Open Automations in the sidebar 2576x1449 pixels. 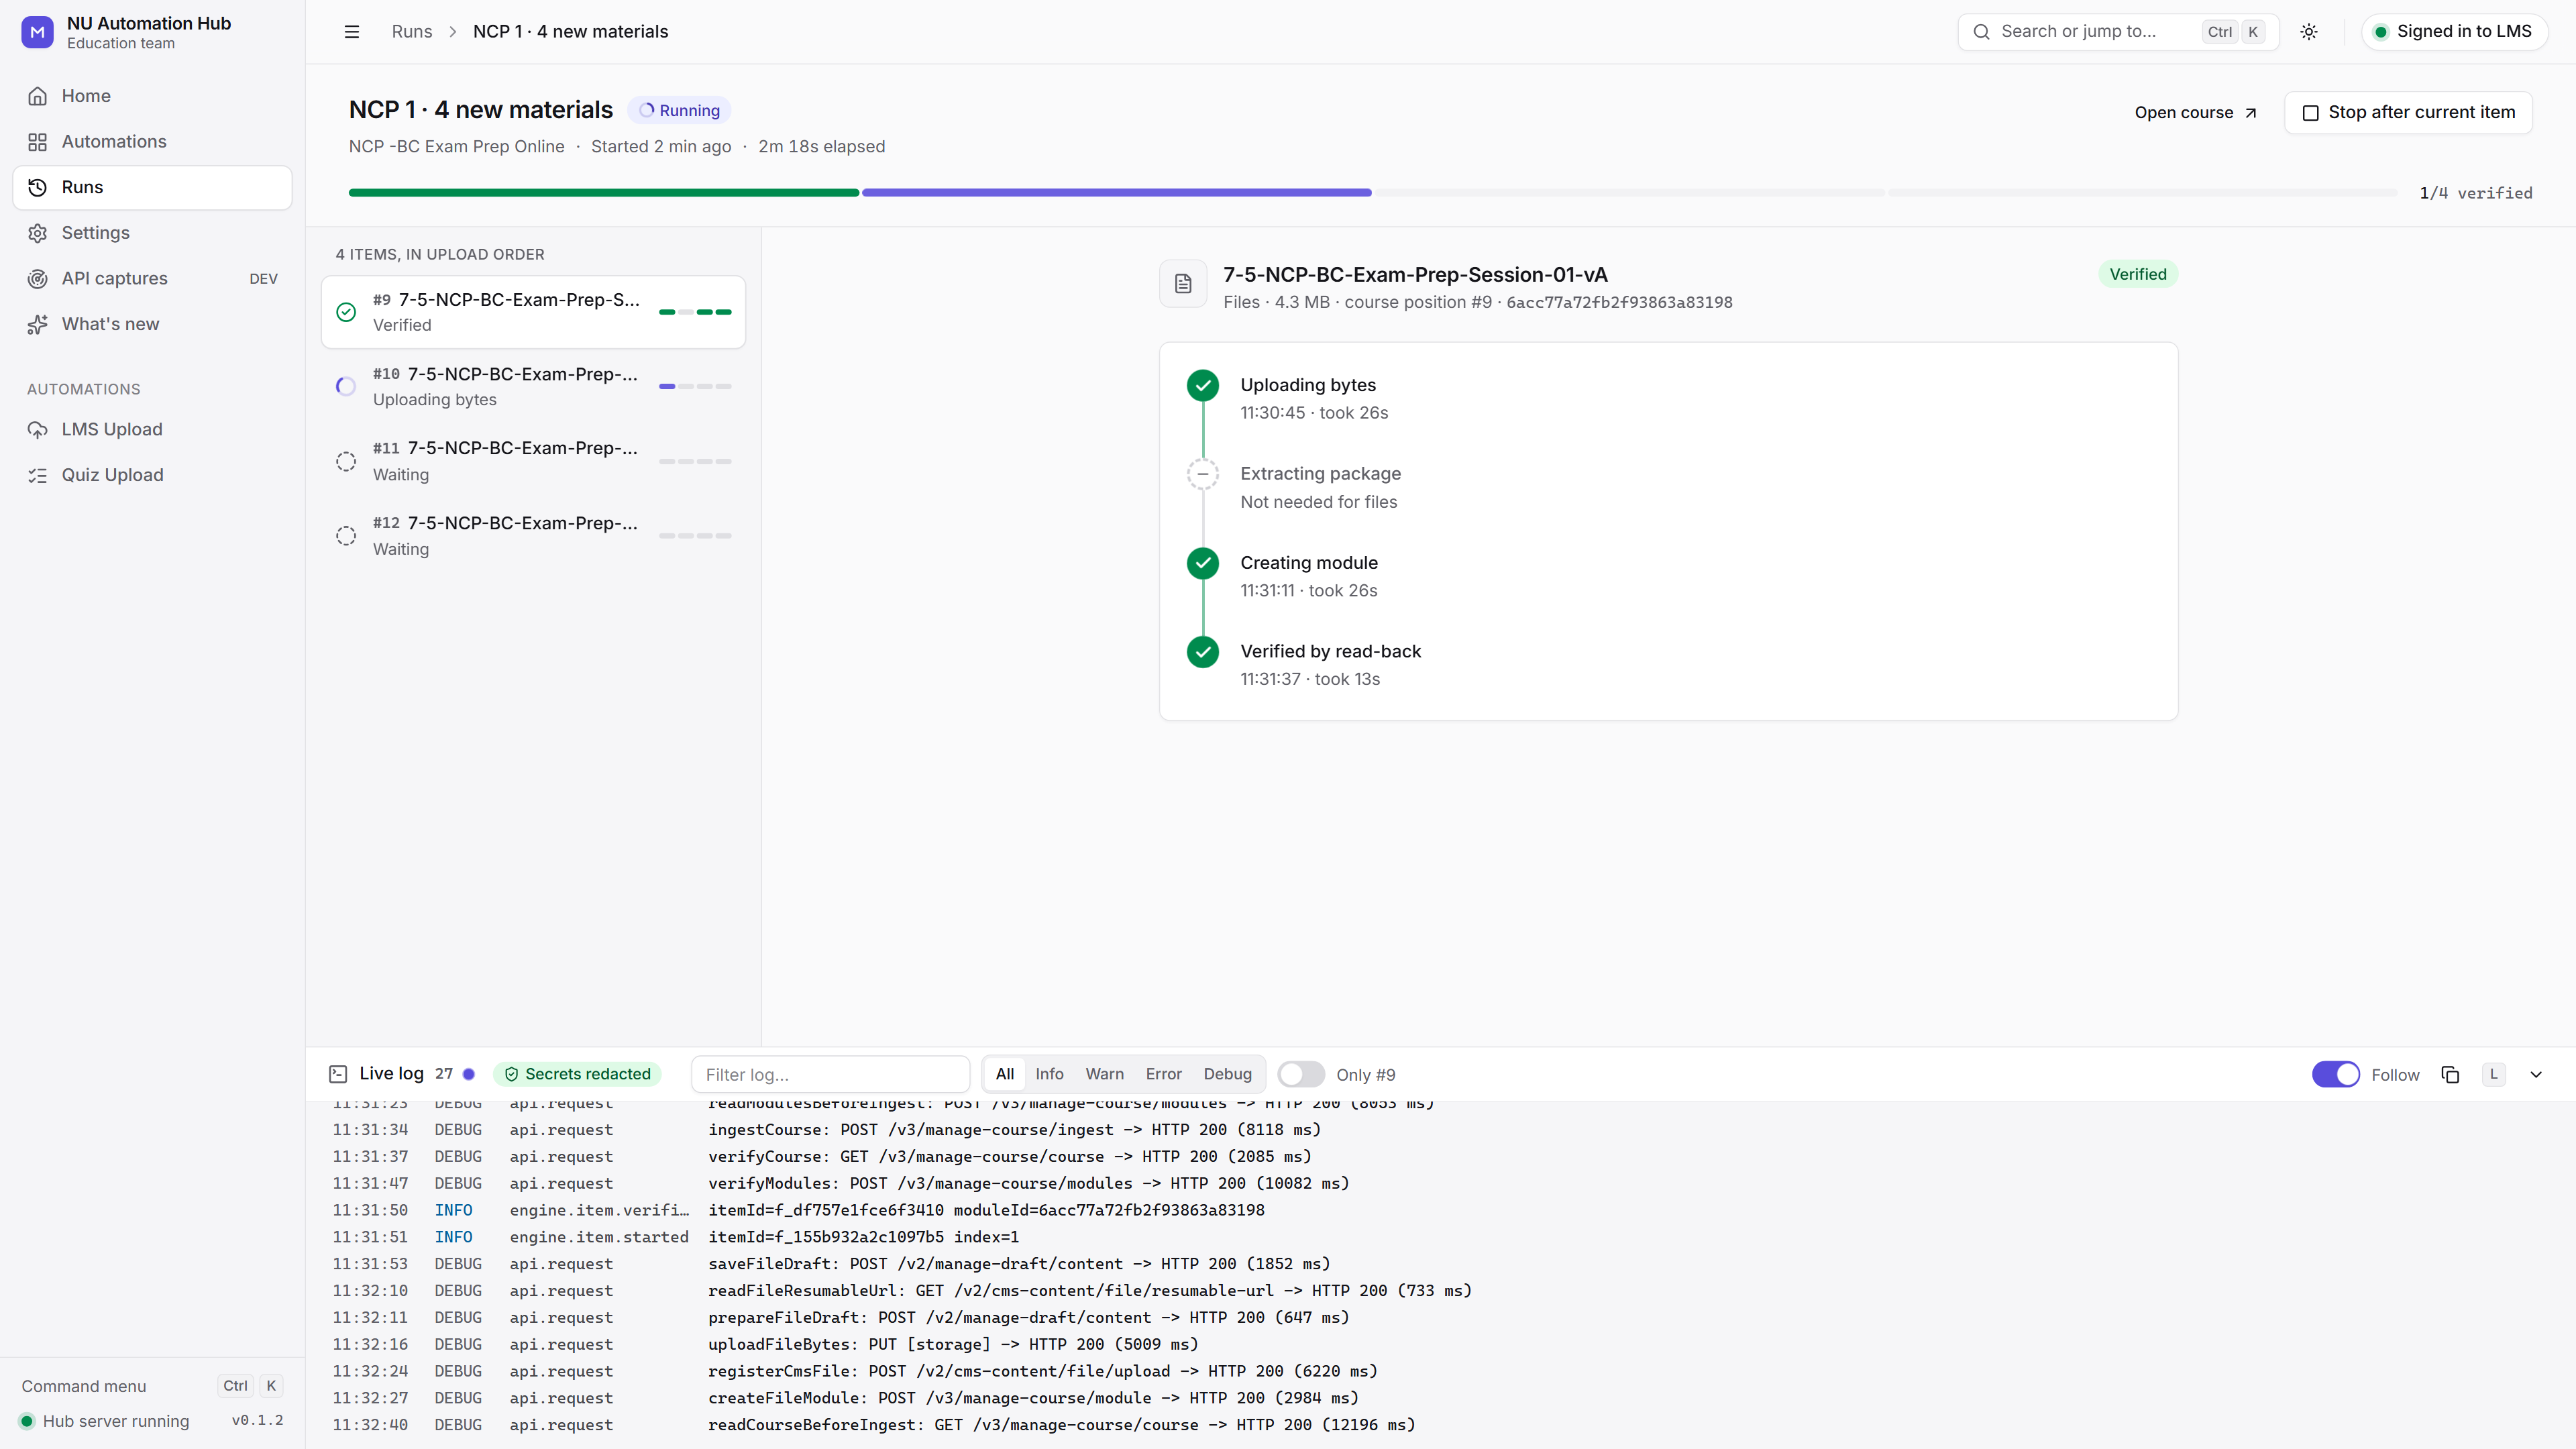(152, 142)
